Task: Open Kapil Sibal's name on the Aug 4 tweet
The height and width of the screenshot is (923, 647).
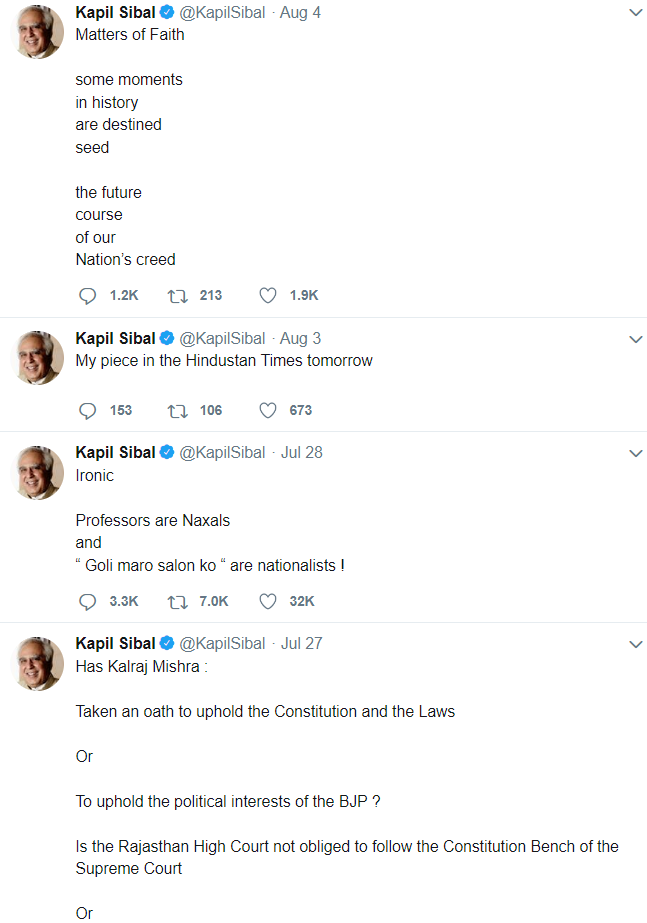Action: point(115,12)
